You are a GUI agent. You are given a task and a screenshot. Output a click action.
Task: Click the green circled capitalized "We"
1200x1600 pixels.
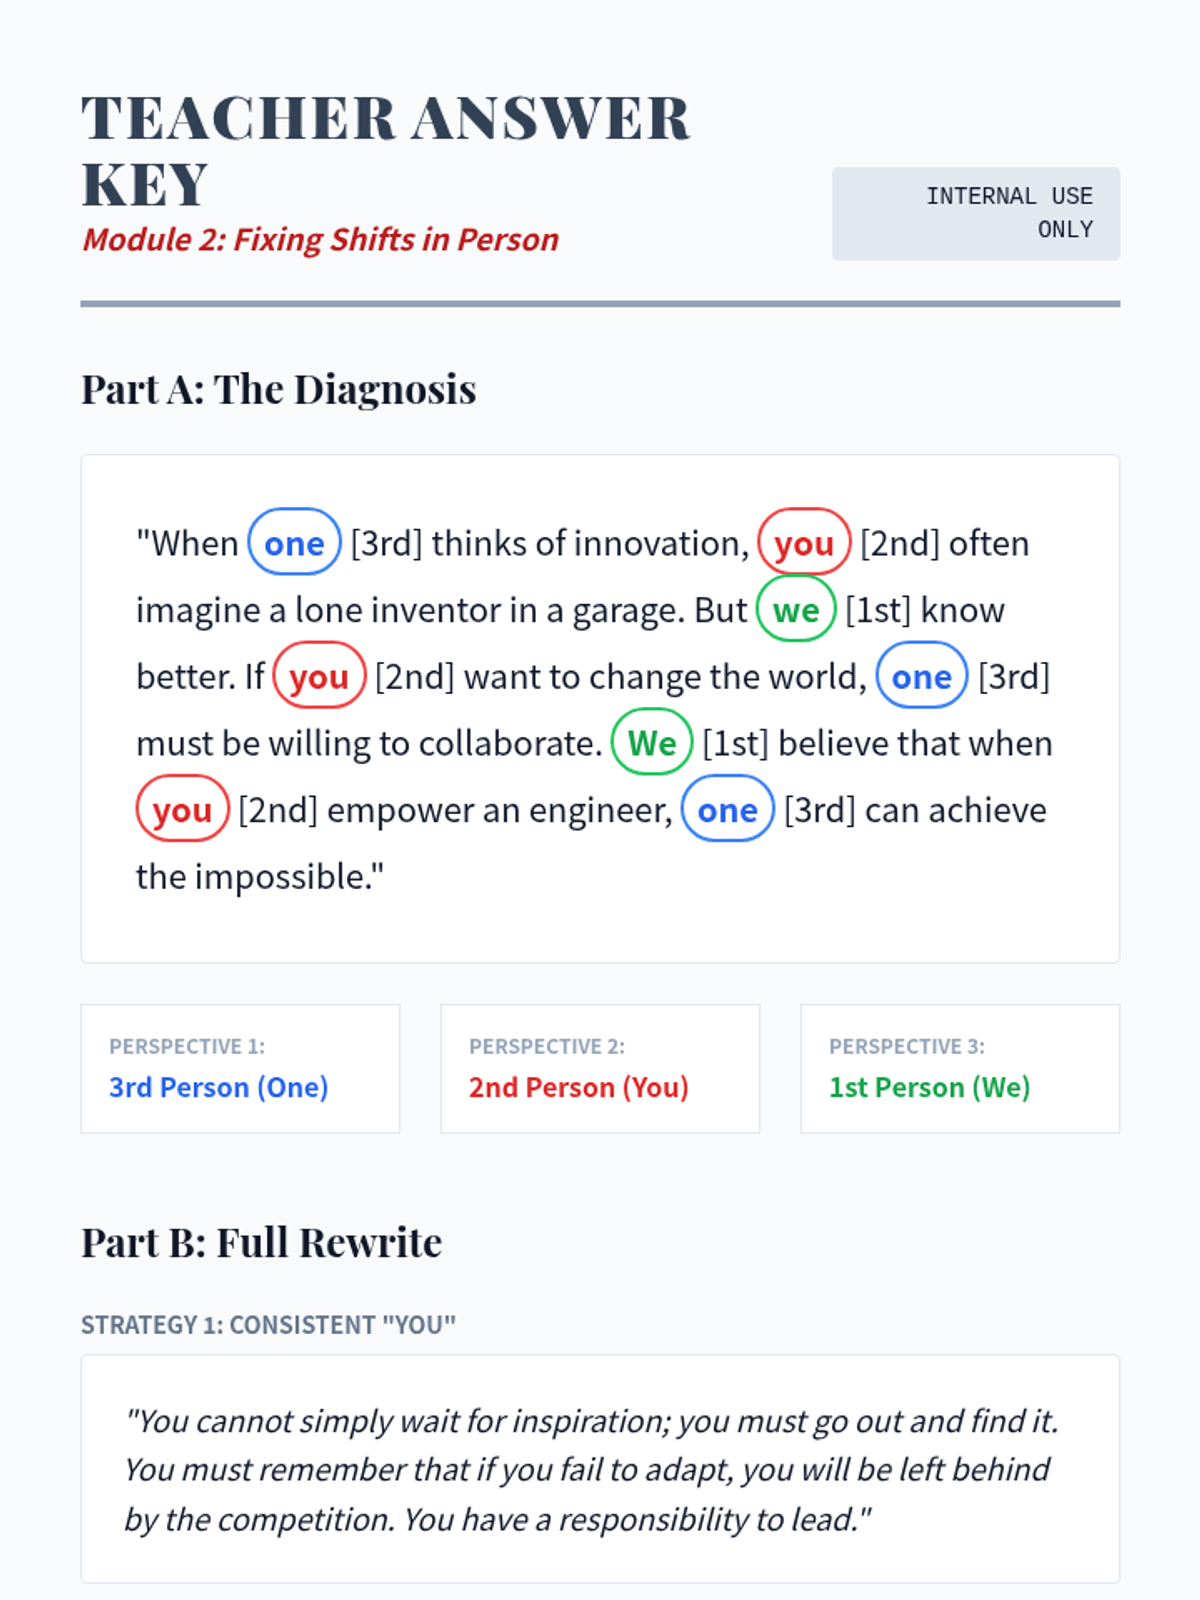point(652,743)
